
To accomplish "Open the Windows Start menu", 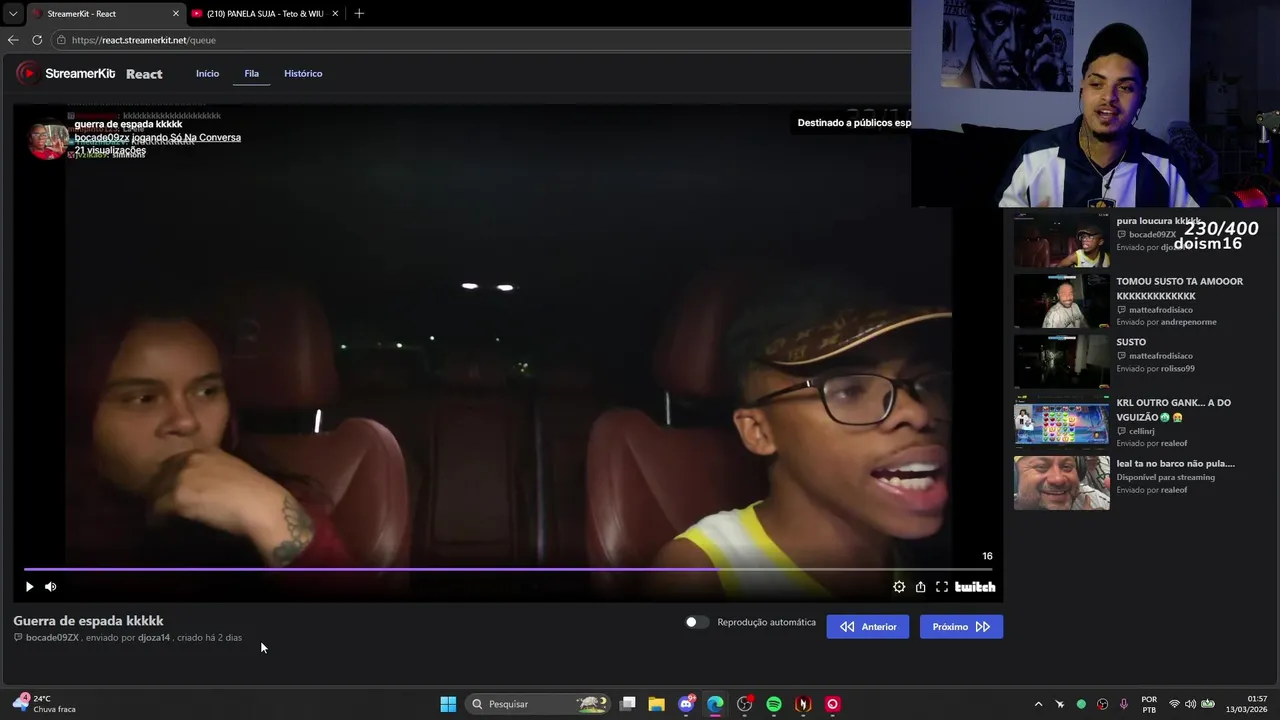I will [x=448, y=704].
